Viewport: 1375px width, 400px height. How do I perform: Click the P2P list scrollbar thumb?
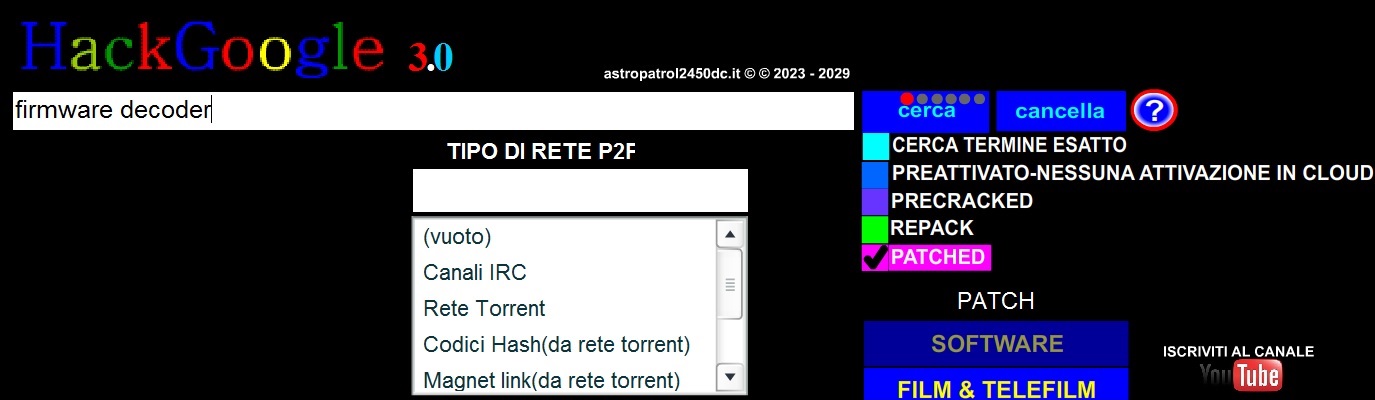(730, 284)
